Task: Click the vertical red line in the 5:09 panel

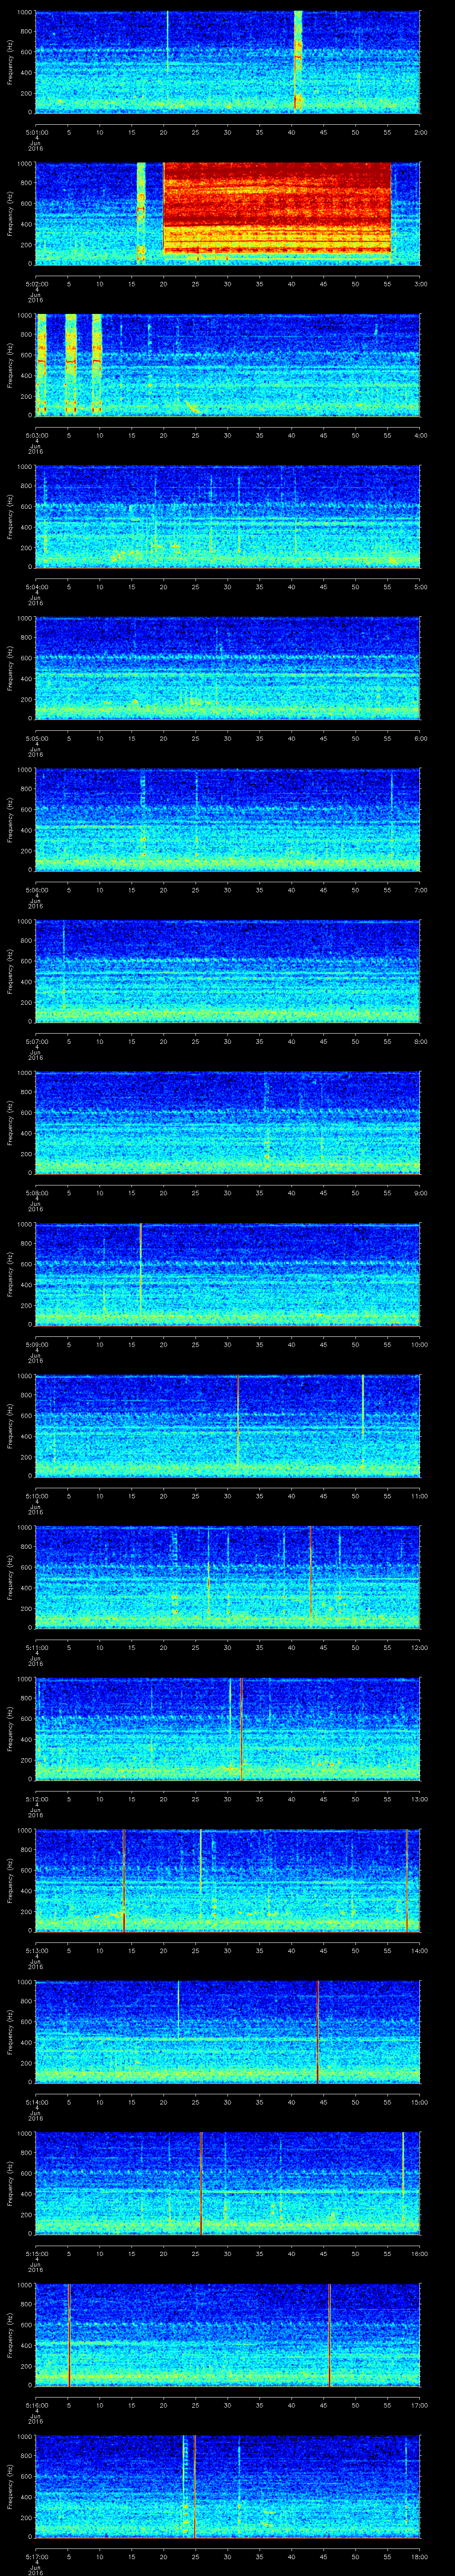Action: coord(141,1266)
